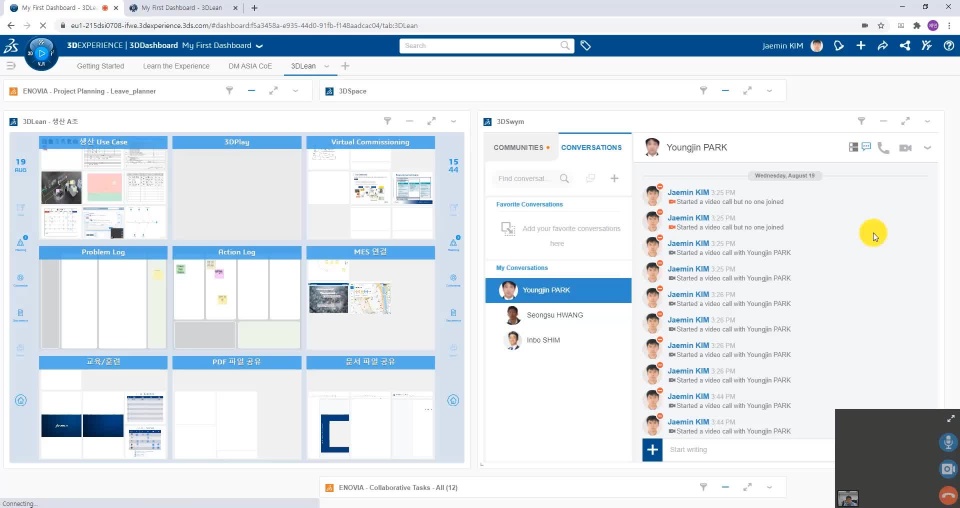The image size is (960, 508).
Task: Pin the 3DLean widget
Action: coord(388,121)
